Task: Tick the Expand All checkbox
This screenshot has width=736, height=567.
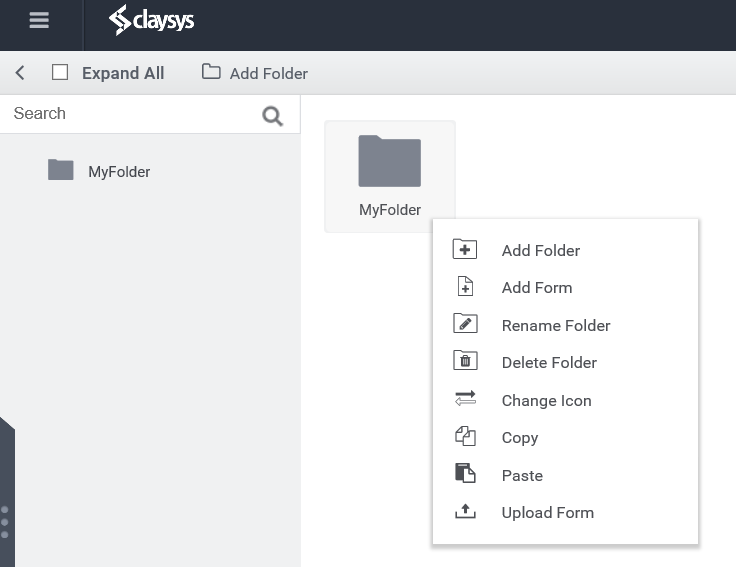Action: 60,73
